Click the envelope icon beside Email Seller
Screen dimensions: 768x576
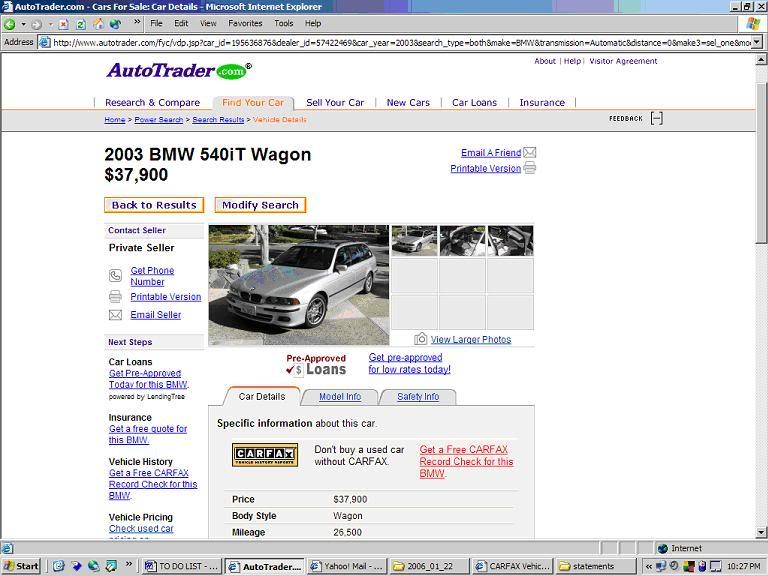pos(115,315)
